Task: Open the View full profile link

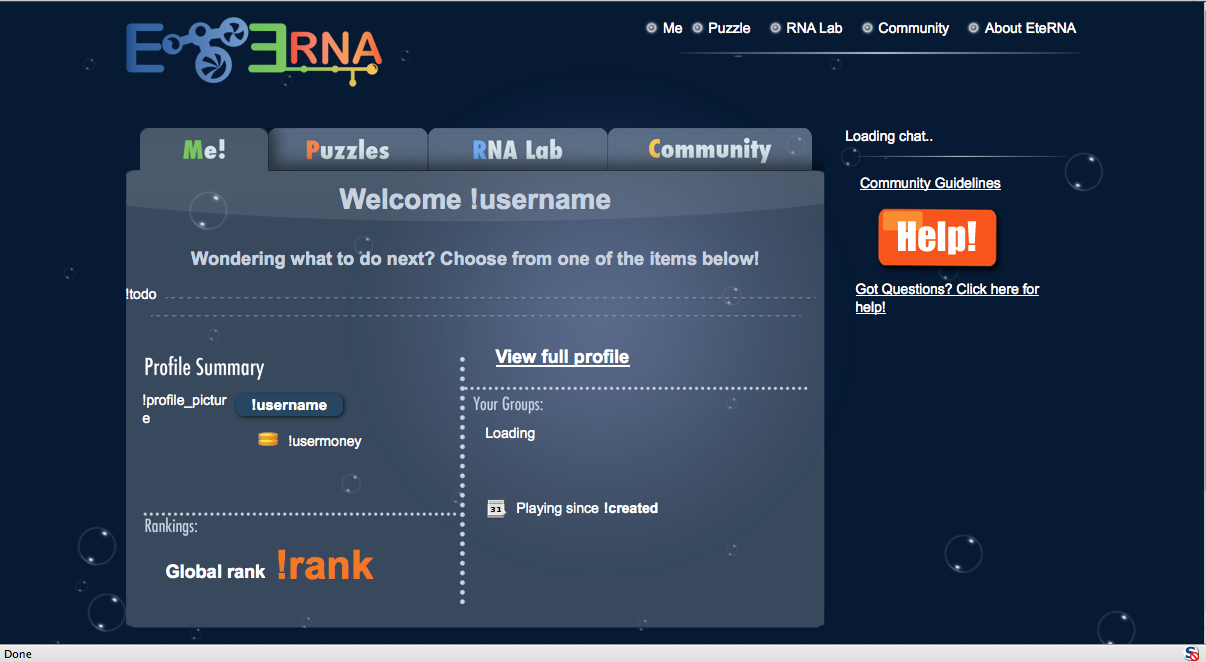Action: pos(562,356)
